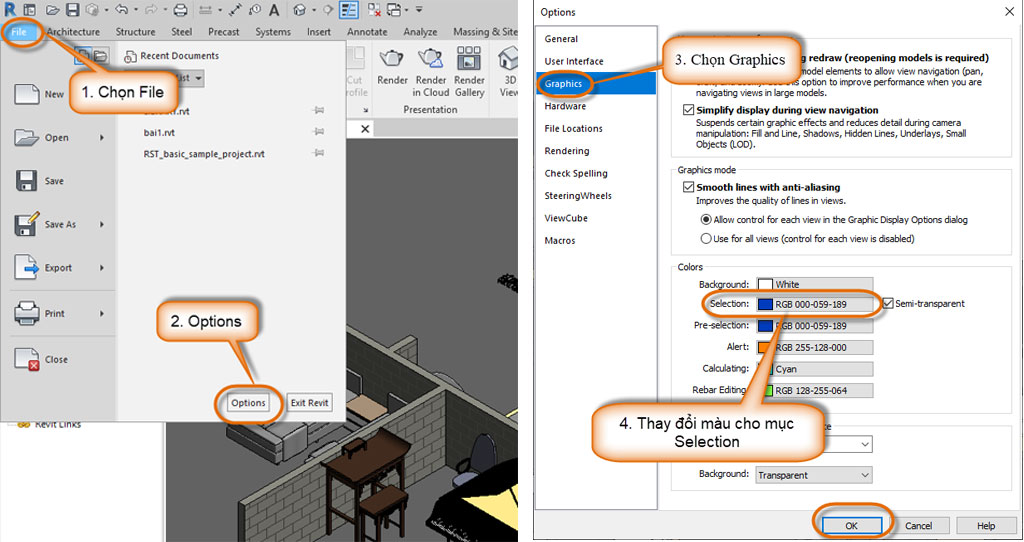Click the Print icon in quick access toolbar

180,10
